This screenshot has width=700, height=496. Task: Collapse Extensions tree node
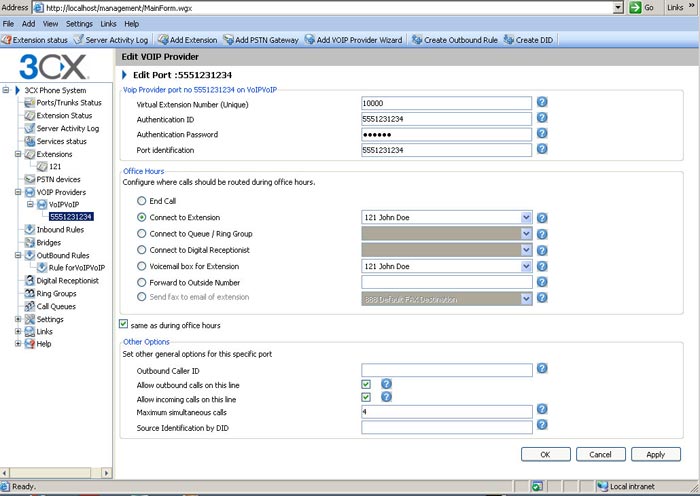point(18,154)
